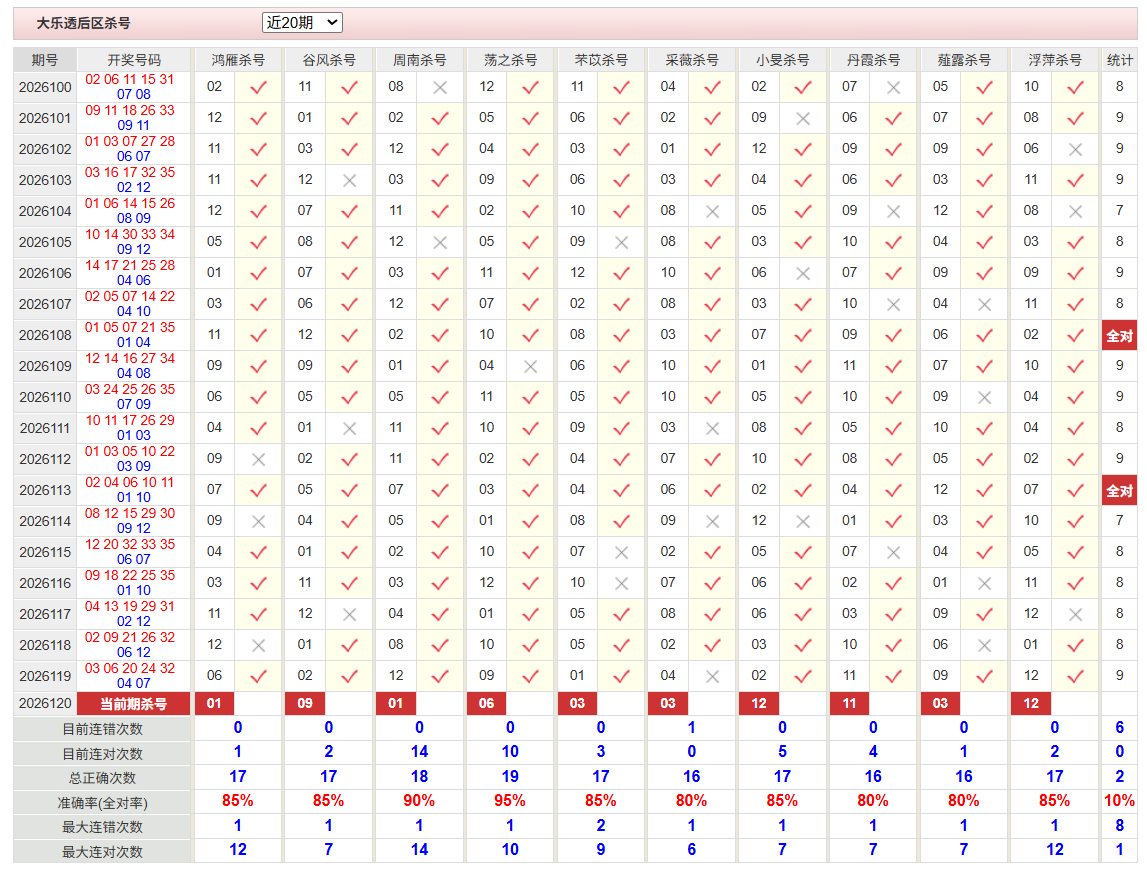The width and height of the screenshot is (1147, 872).
Task: Click the red 全对 badge in row 2026108
Action: click(x=1119, y=336)
